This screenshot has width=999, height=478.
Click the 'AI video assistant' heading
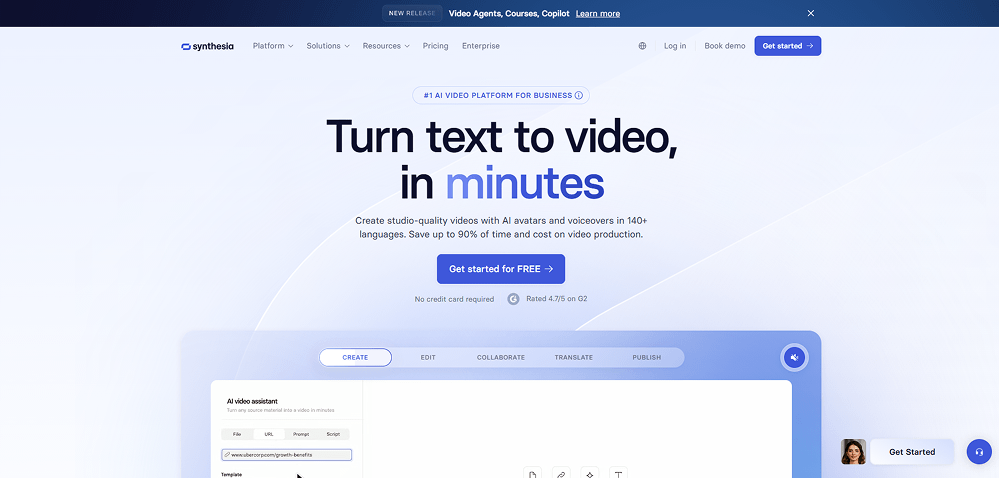[x=252, y=402]
